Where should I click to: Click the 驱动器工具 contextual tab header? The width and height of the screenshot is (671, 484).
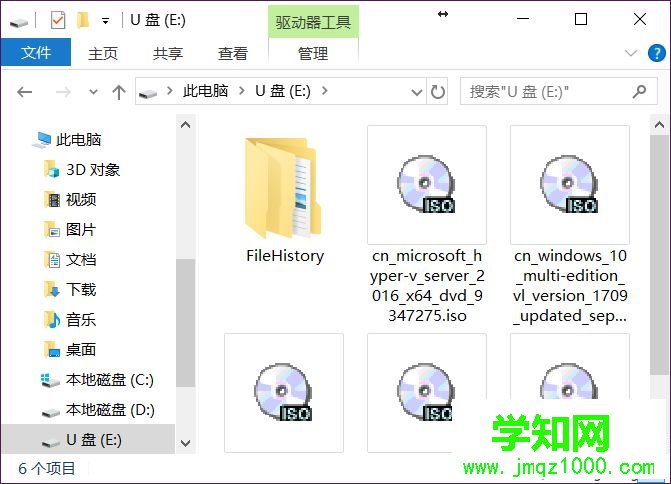(x=313, y=22)
